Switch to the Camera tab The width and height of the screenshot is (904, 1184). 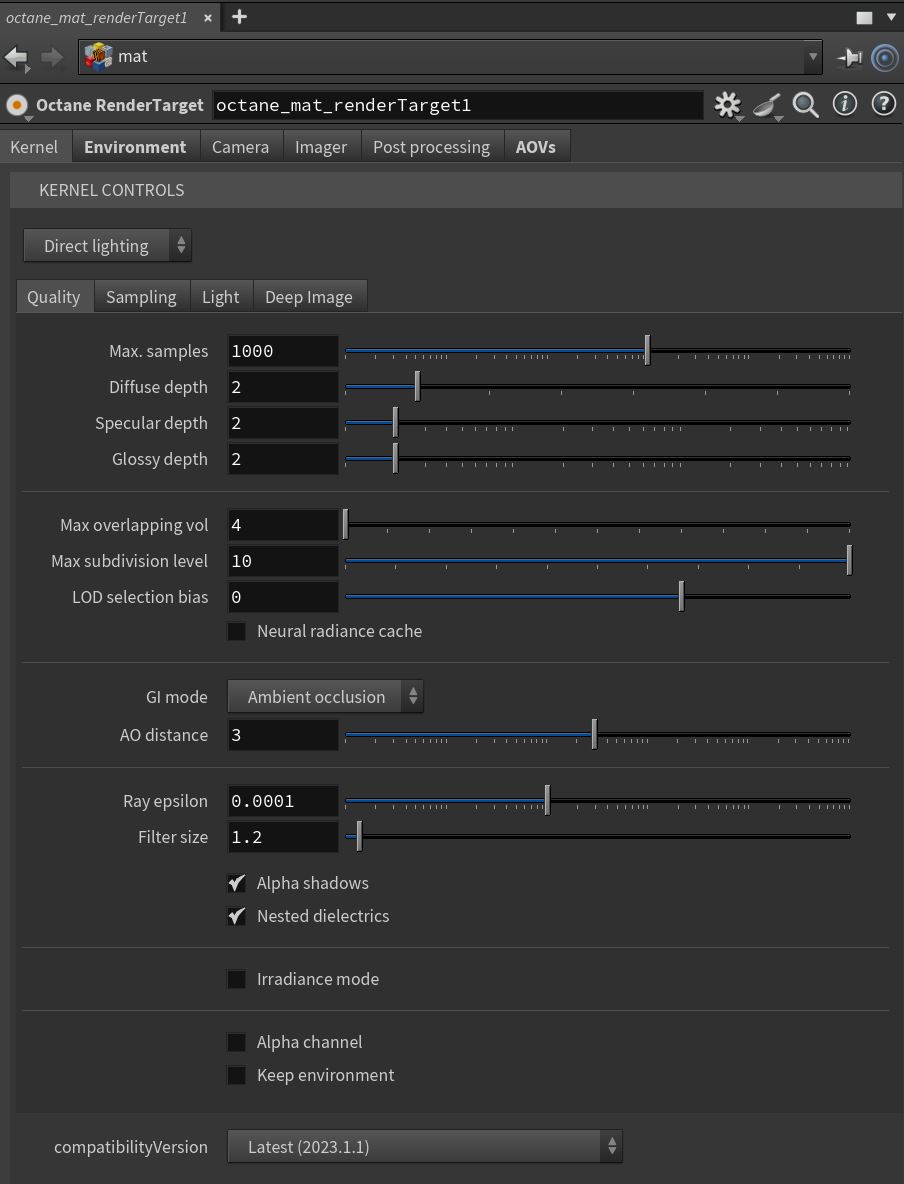(240, 147)
